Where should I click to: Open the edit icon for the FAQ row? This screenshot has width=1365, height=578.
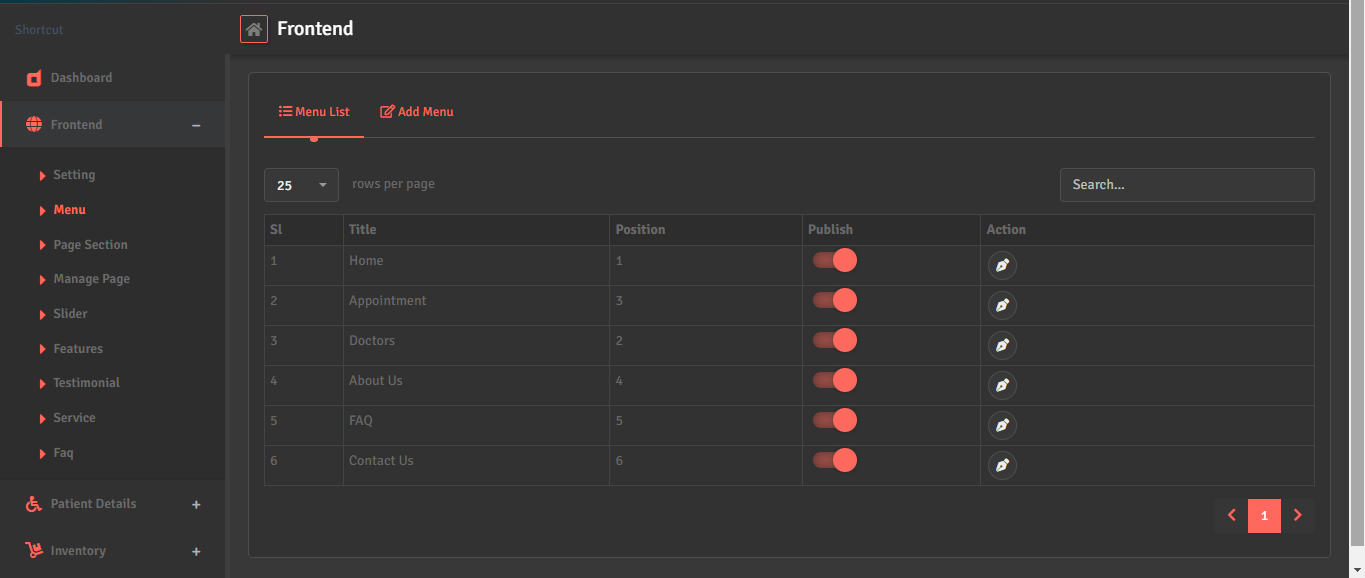point(1002,425)
